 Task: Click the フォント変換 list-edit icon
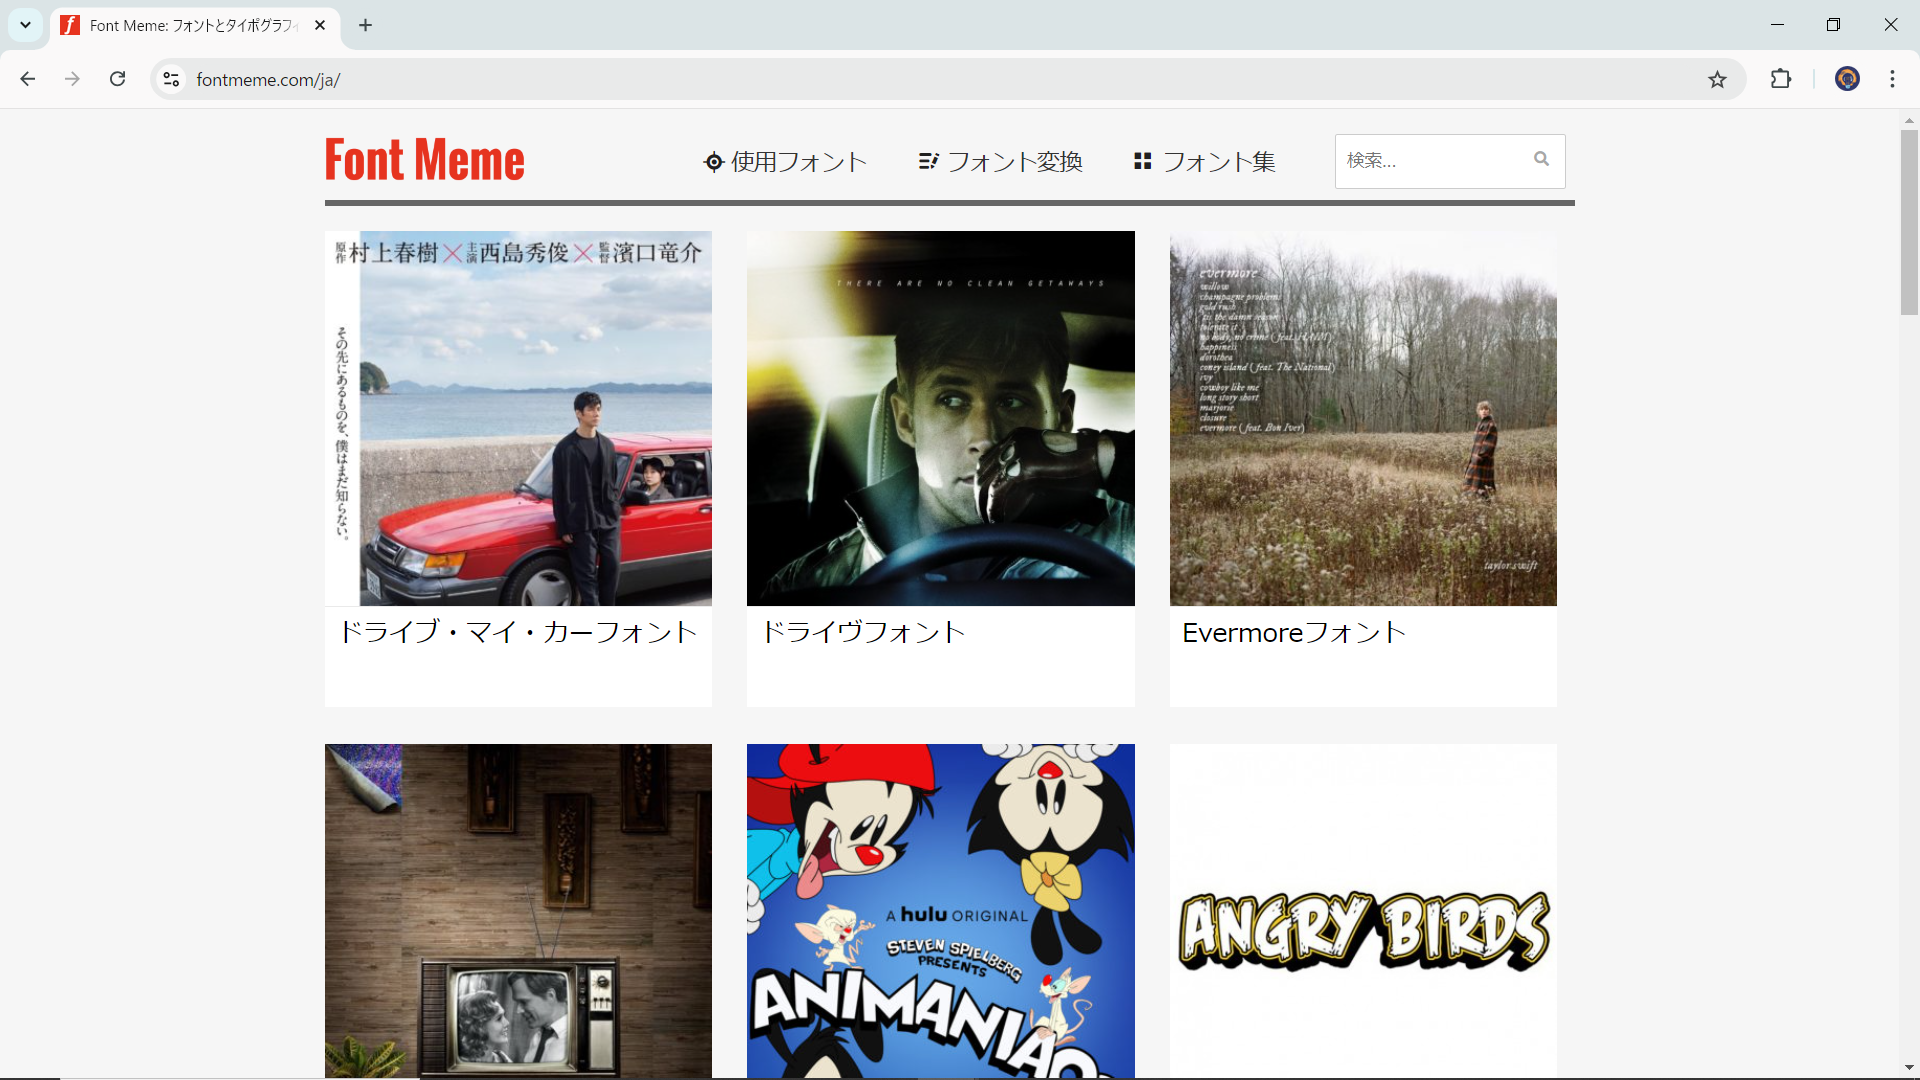(x=928, y=161)
